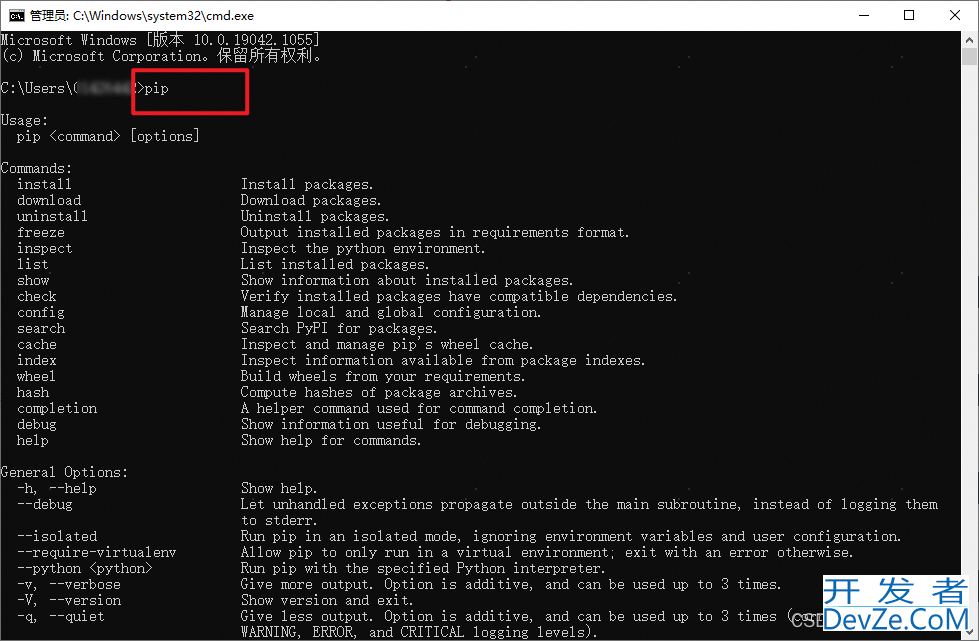
Task: Click the '--isolated' option
Action: click(57, 537)
